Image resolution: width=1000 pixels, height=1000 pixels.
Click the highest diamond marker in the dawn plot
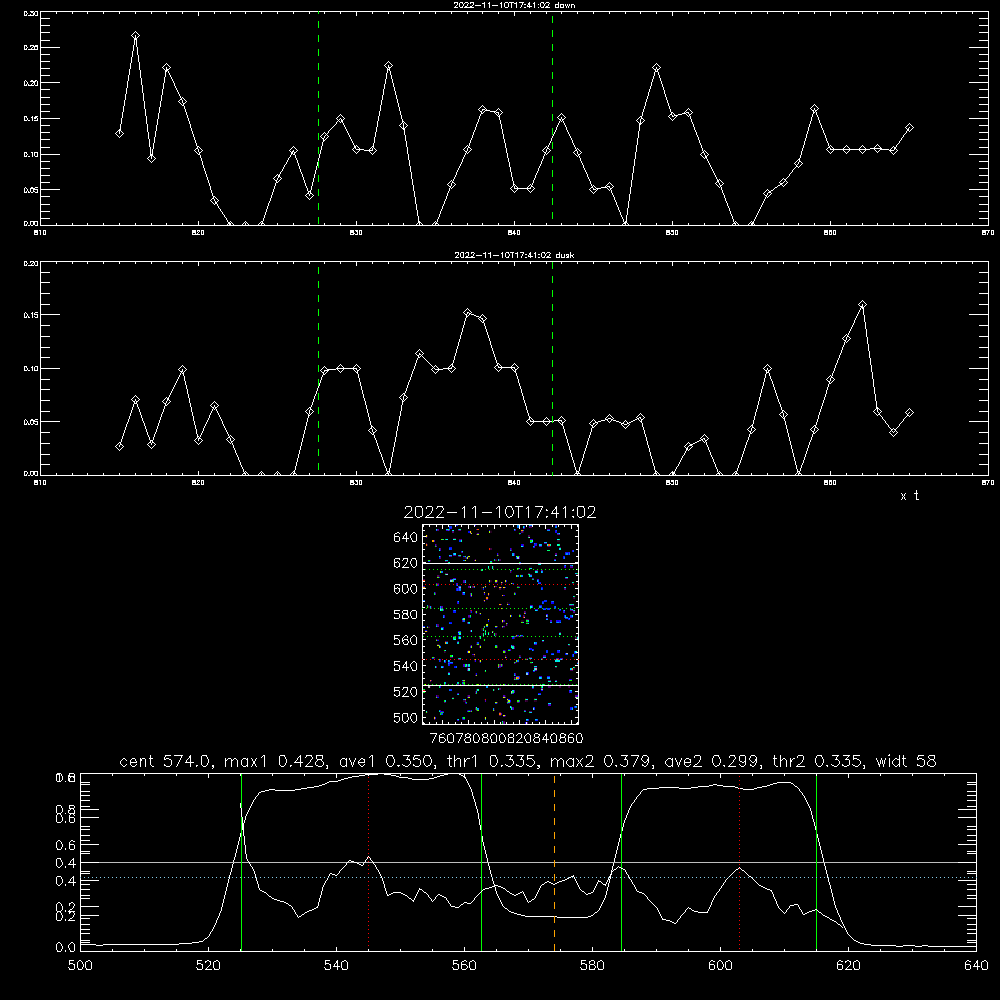click(x=135, y=36)
